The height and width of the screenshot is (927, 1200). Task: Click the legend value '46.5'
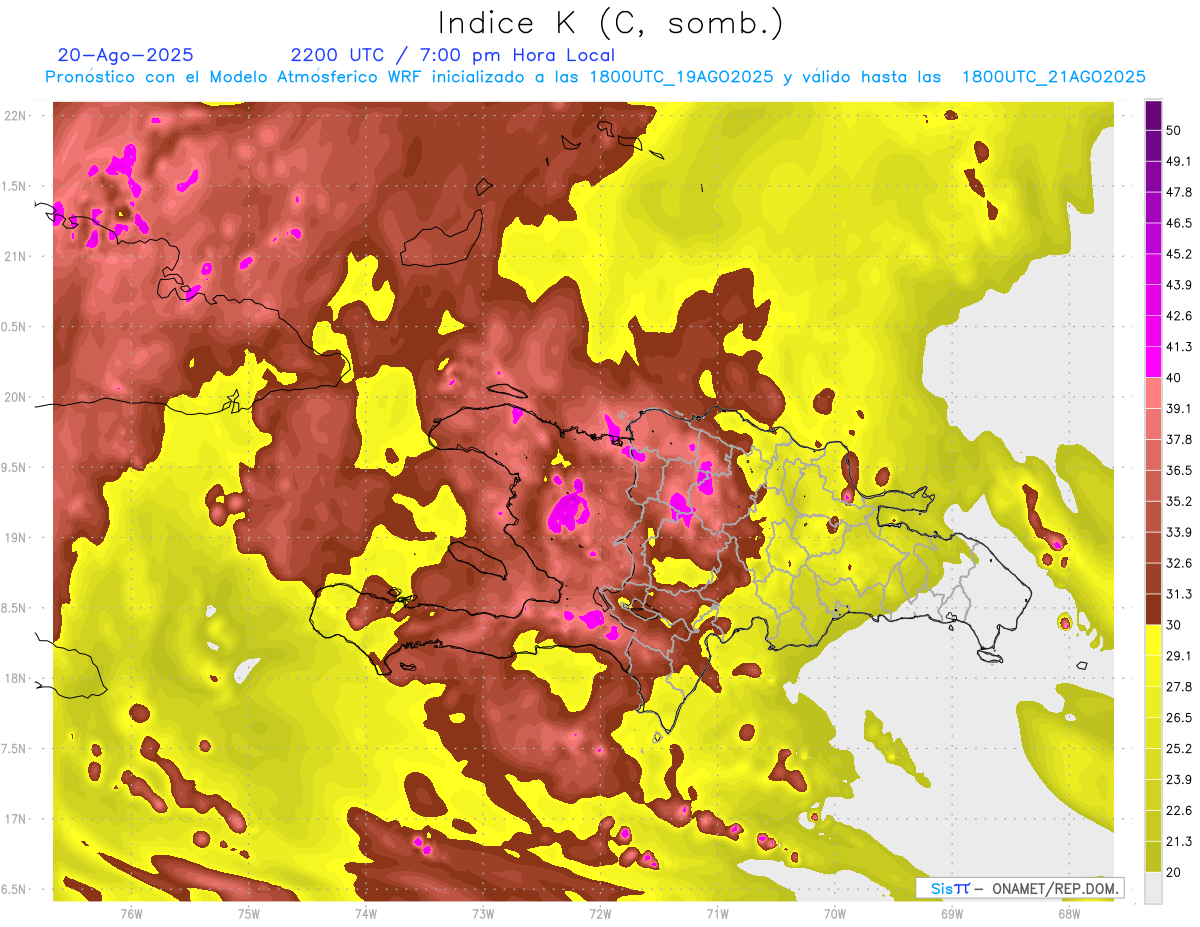[1179, 223]
